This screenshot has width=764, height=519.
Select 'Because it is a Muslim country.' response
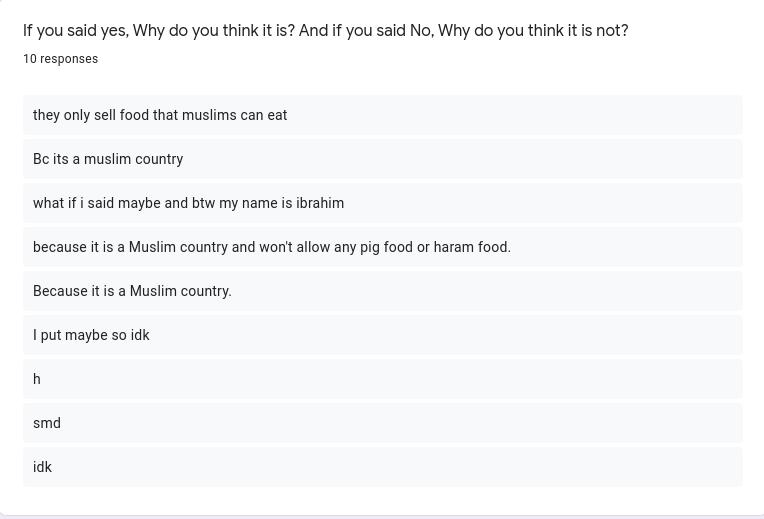382,291
